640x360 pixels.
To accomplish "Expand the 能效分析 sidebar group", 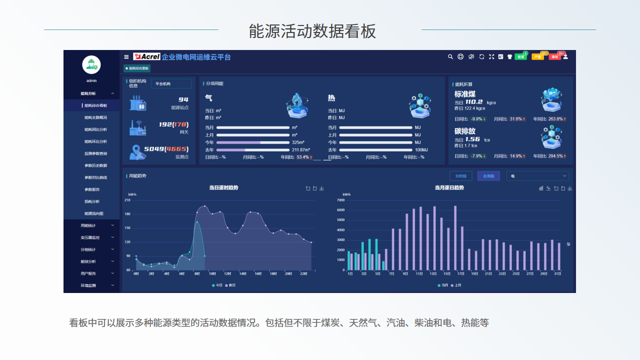I will tap(92, 261).
